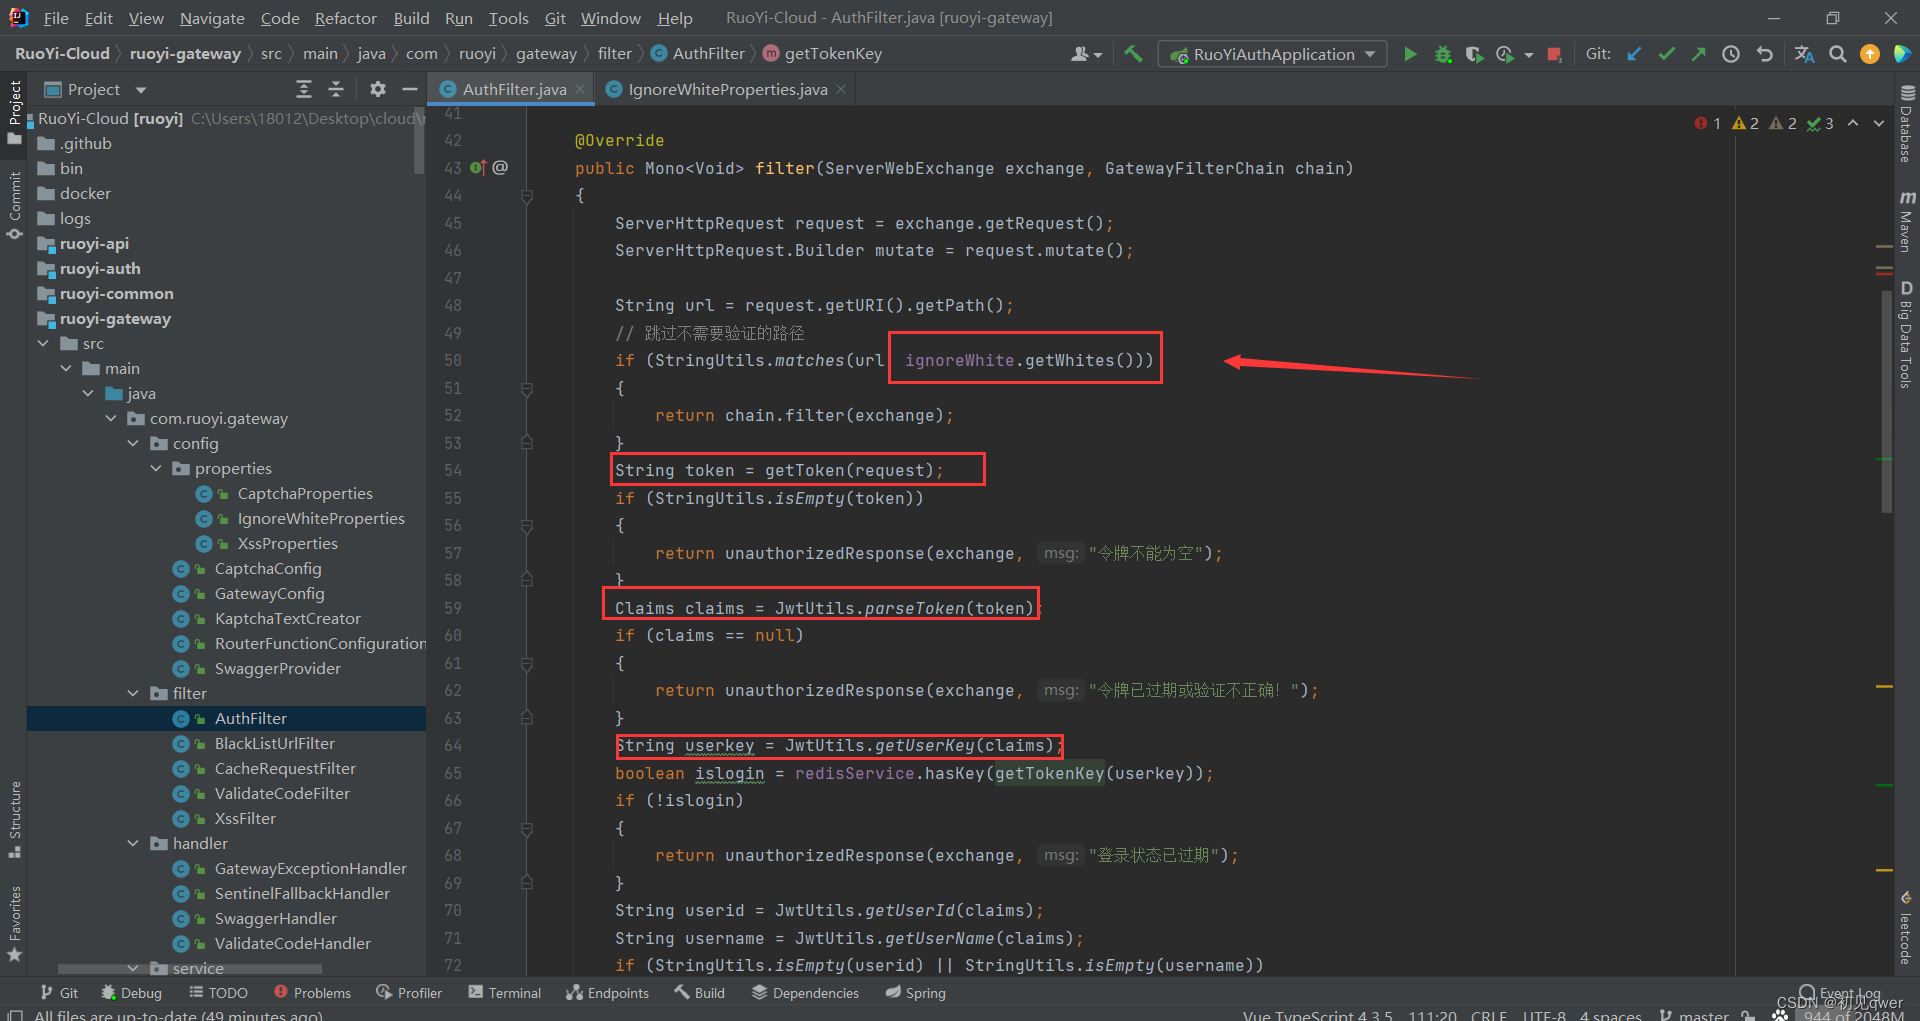Open the Refactor menu

tap(345, 18)
